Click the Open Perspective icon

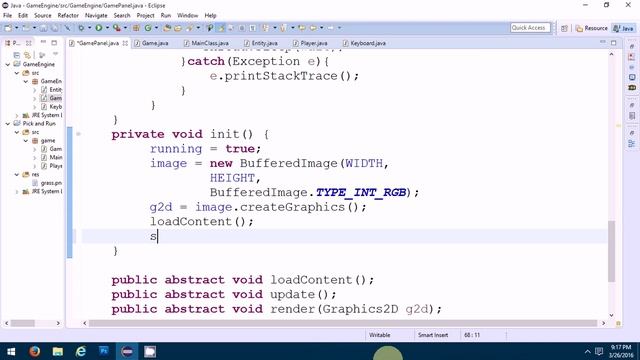tap(564, 28)
